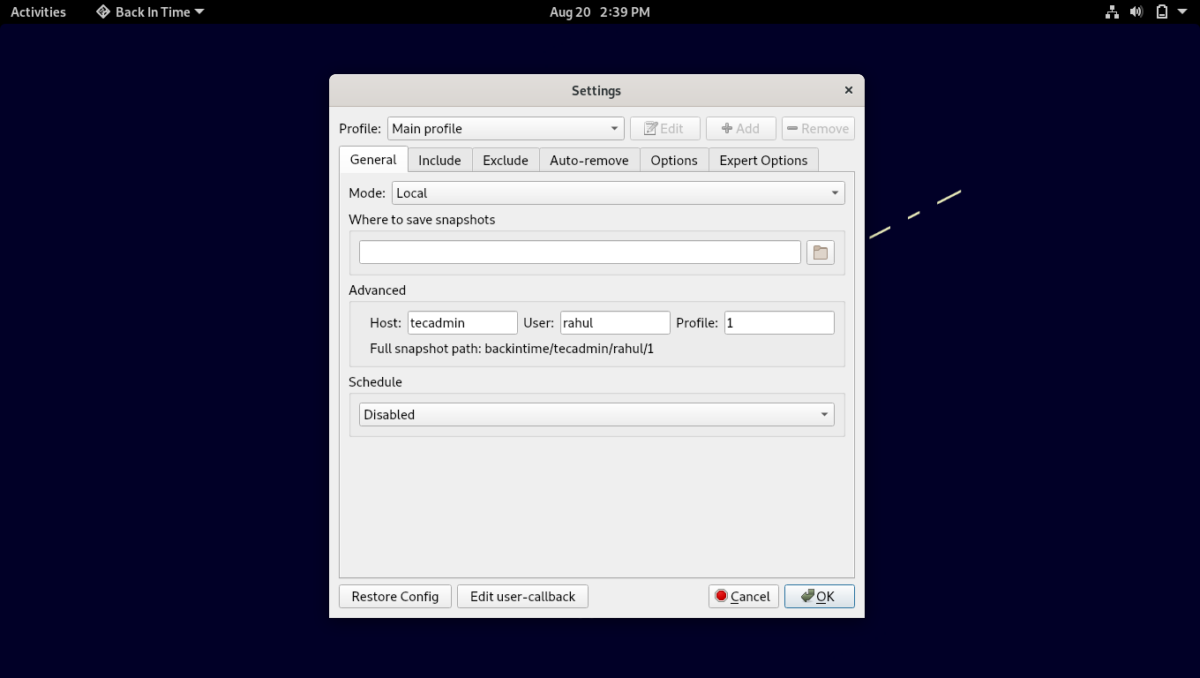Screen dimensions: 1200x678
Task: Click the Cancel button
Action: pos(743,597)
